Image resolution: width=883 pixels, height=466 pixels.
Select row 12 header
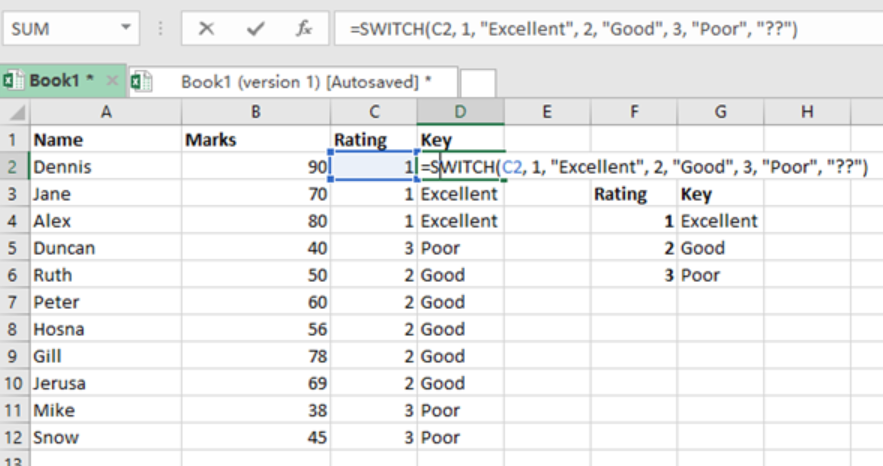pyautogui.click(x=15, y=437)
